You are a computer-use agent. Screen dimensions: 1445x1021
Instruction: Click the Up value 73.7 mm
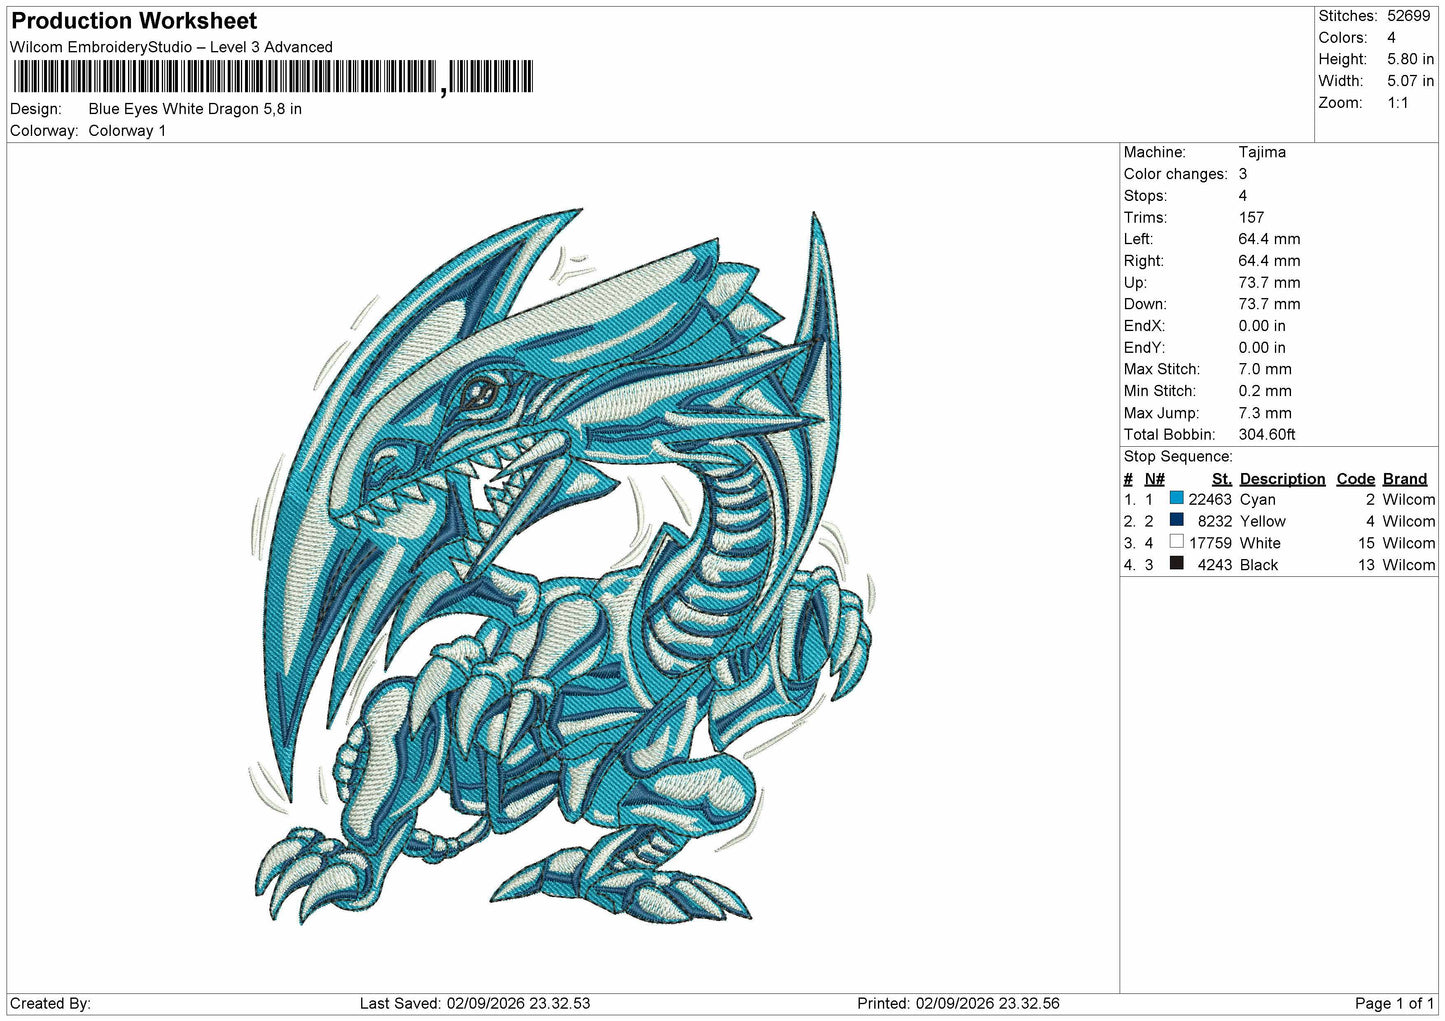tap(1269, 283)
